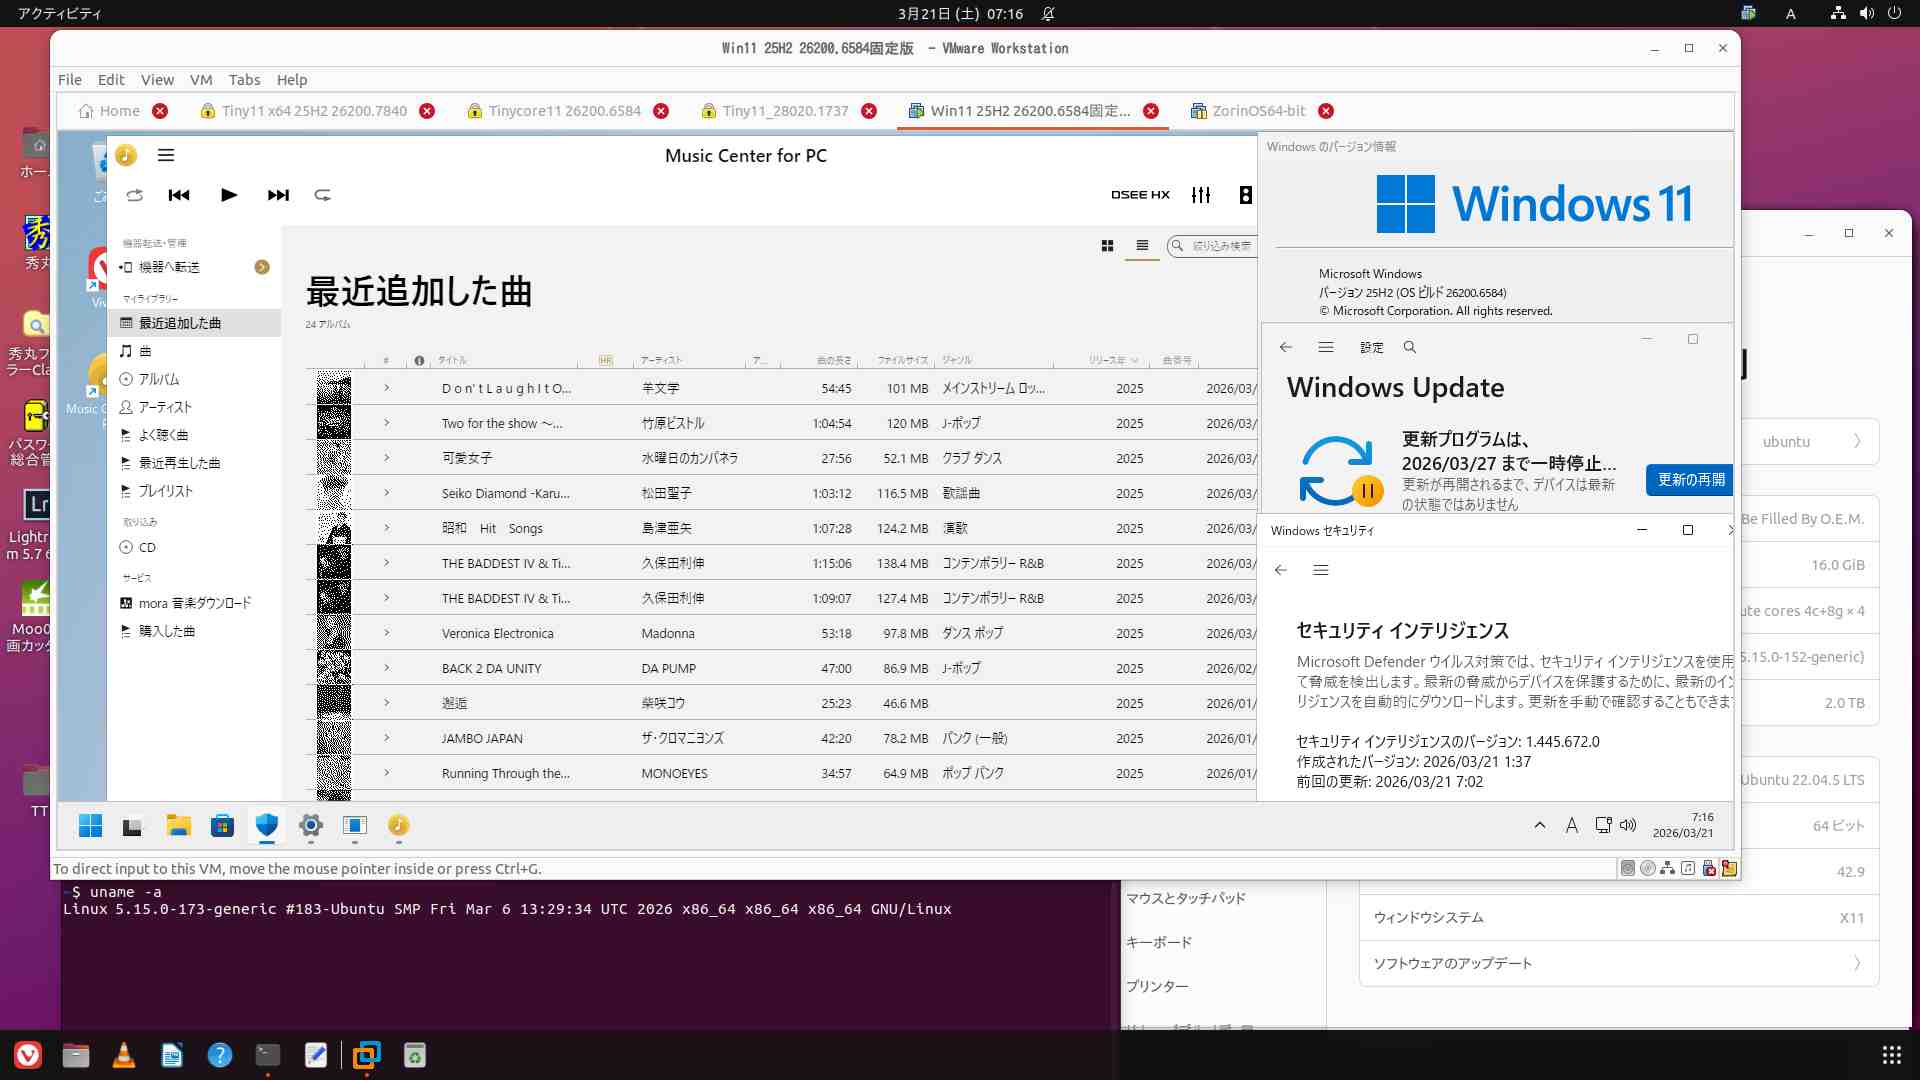
Task: Open Music Center hamburger menu
Action: tap(166, 155)
